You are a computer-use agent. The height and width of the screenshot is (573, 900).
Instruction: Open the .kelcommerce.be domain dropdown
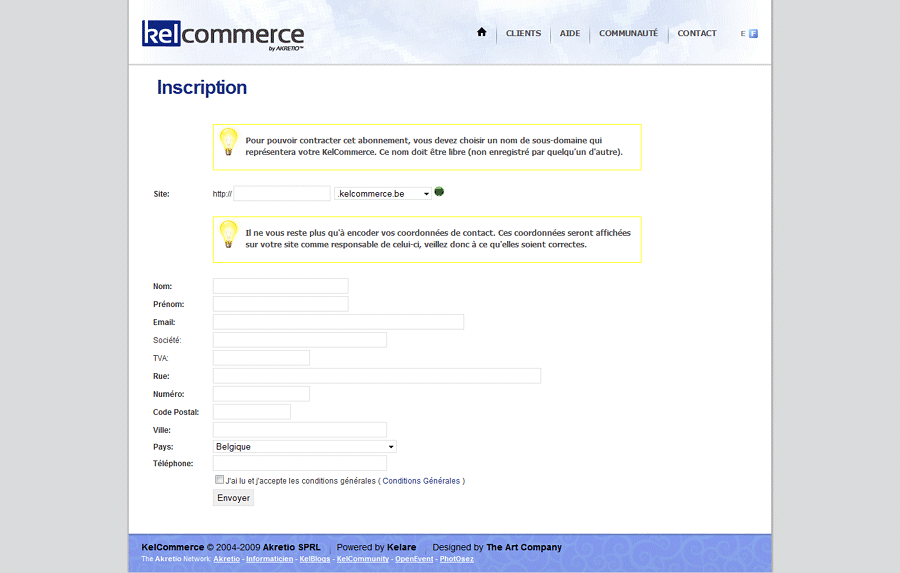383,194
